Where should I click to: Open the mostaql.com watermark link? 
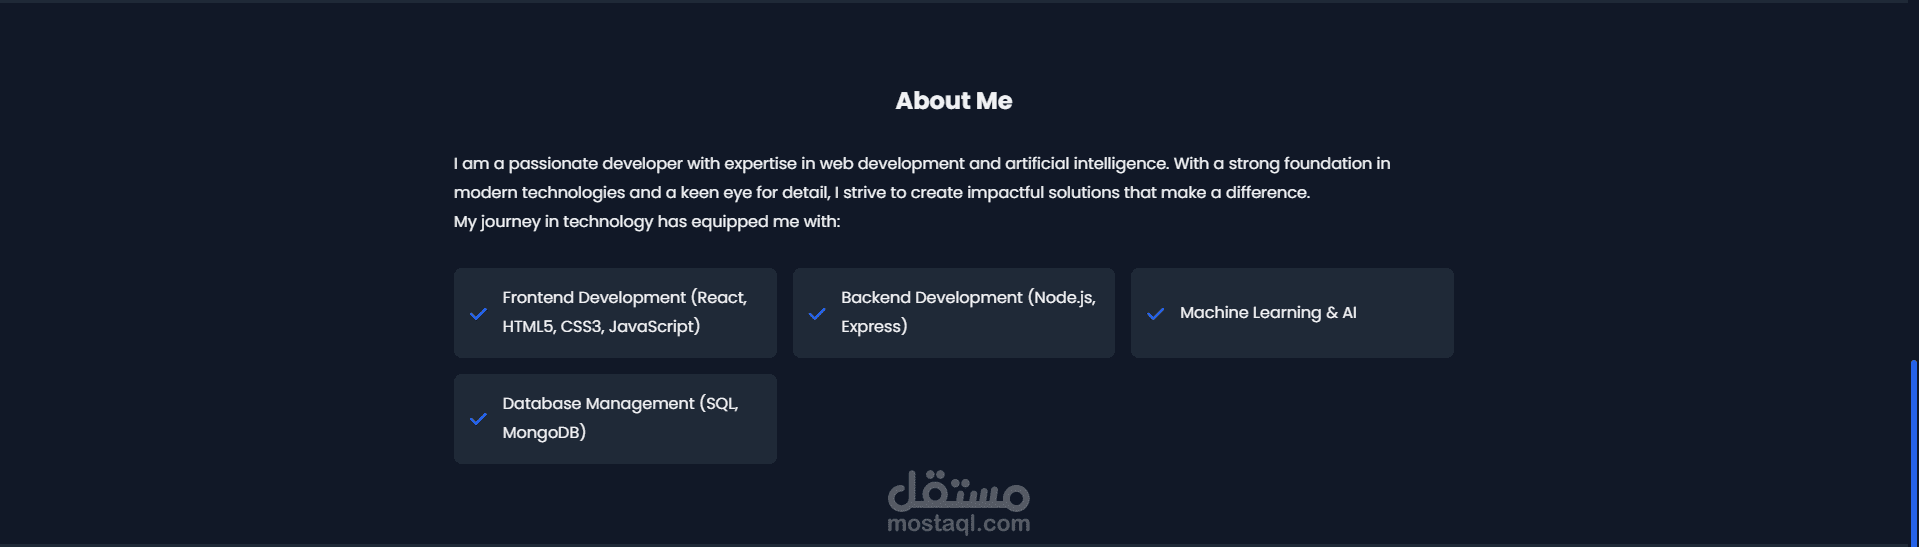[958, 523]
